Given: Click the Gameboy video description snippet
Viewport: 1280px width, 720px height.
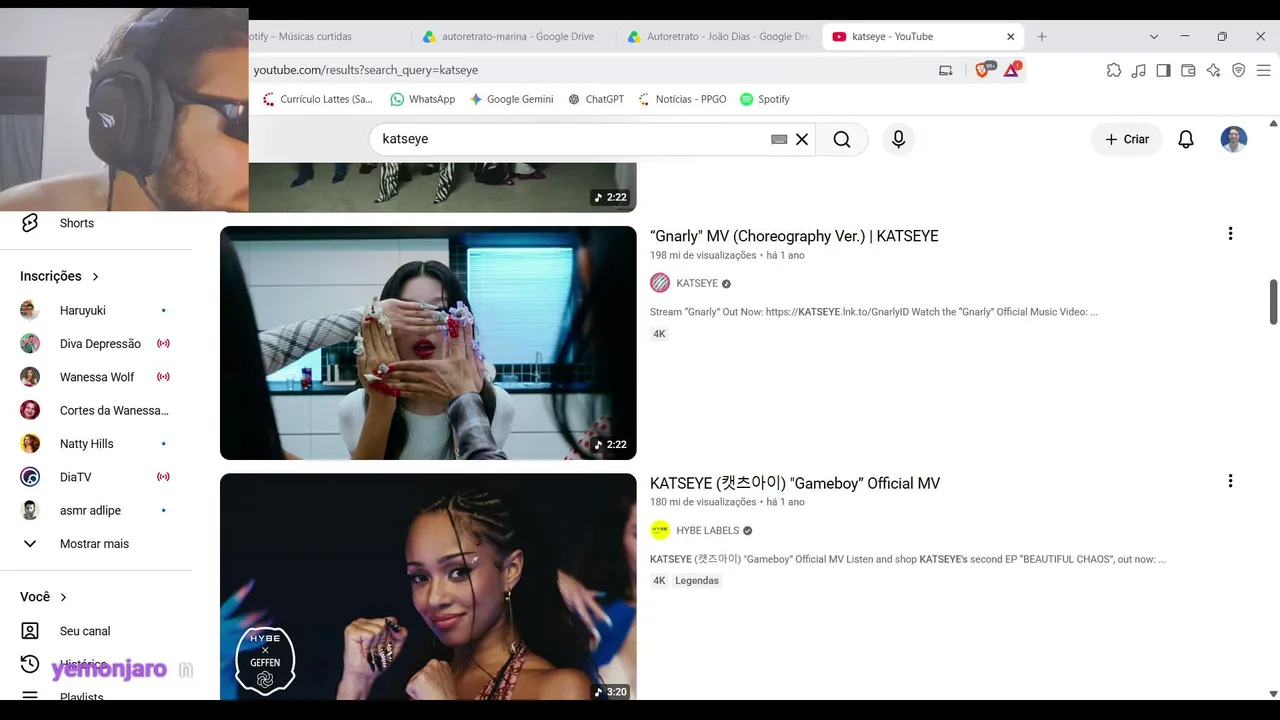Looking at the screenshot, I should click(908, 559).
